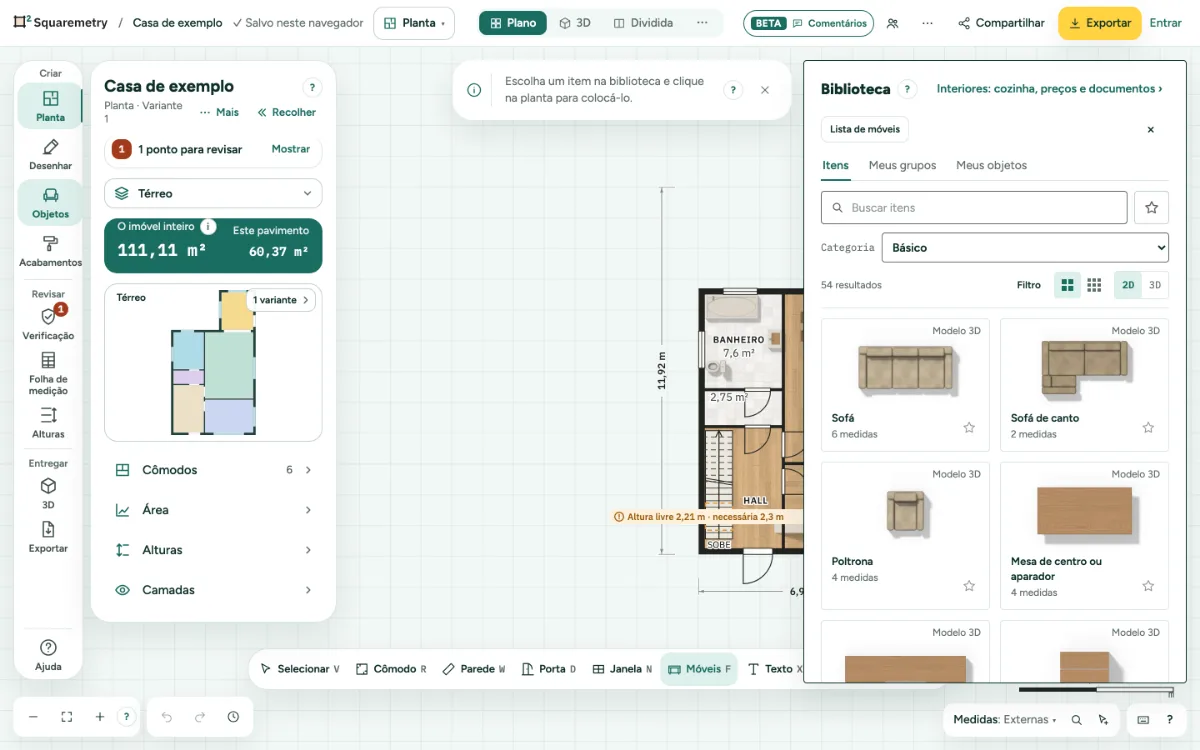Image resolution: width=1200 pixels, height=750 pixels.
Task: Switch to the 3D view tab
Action: [575, 23]
